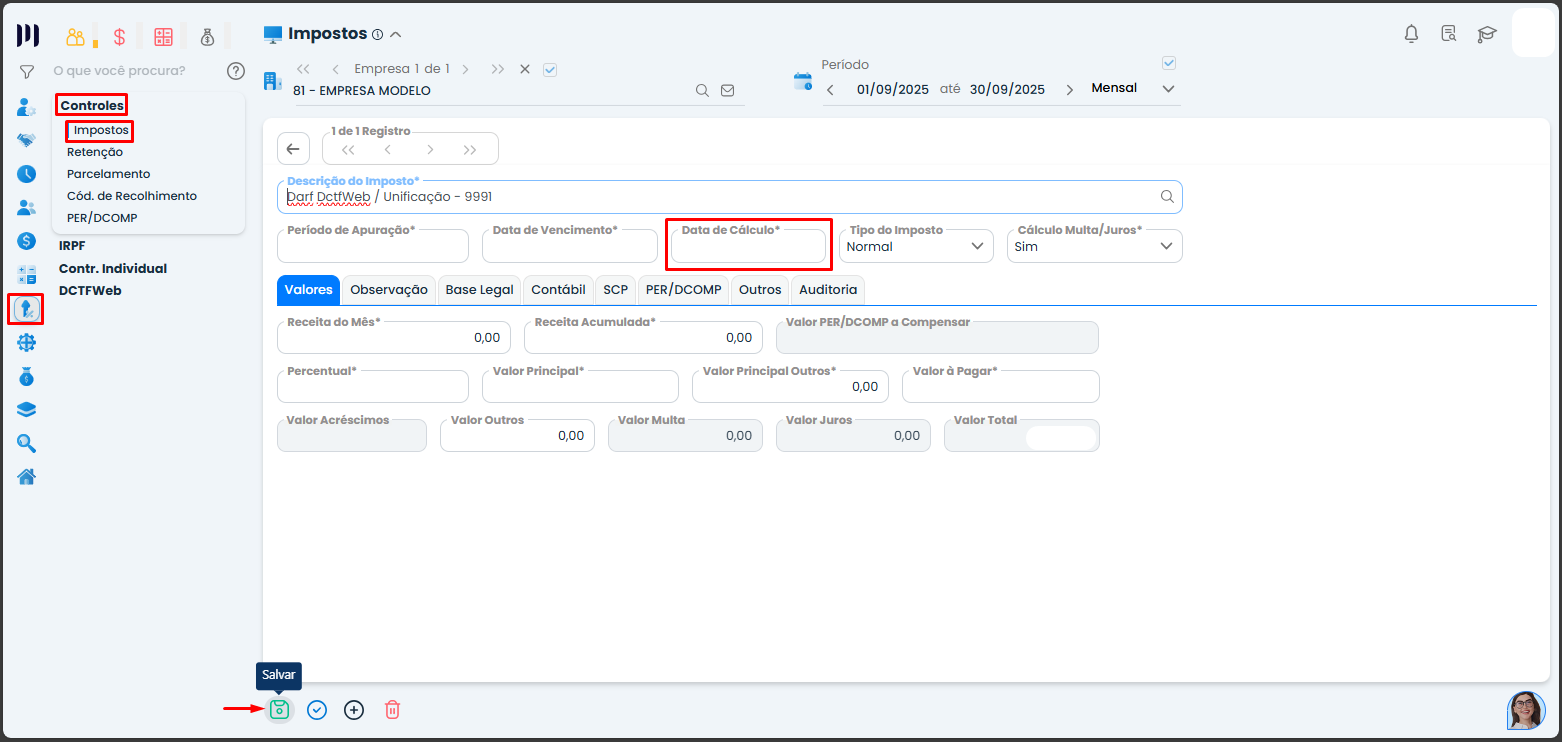Click the help question mark icon
1562x742 pixels.
coord(236,71)
